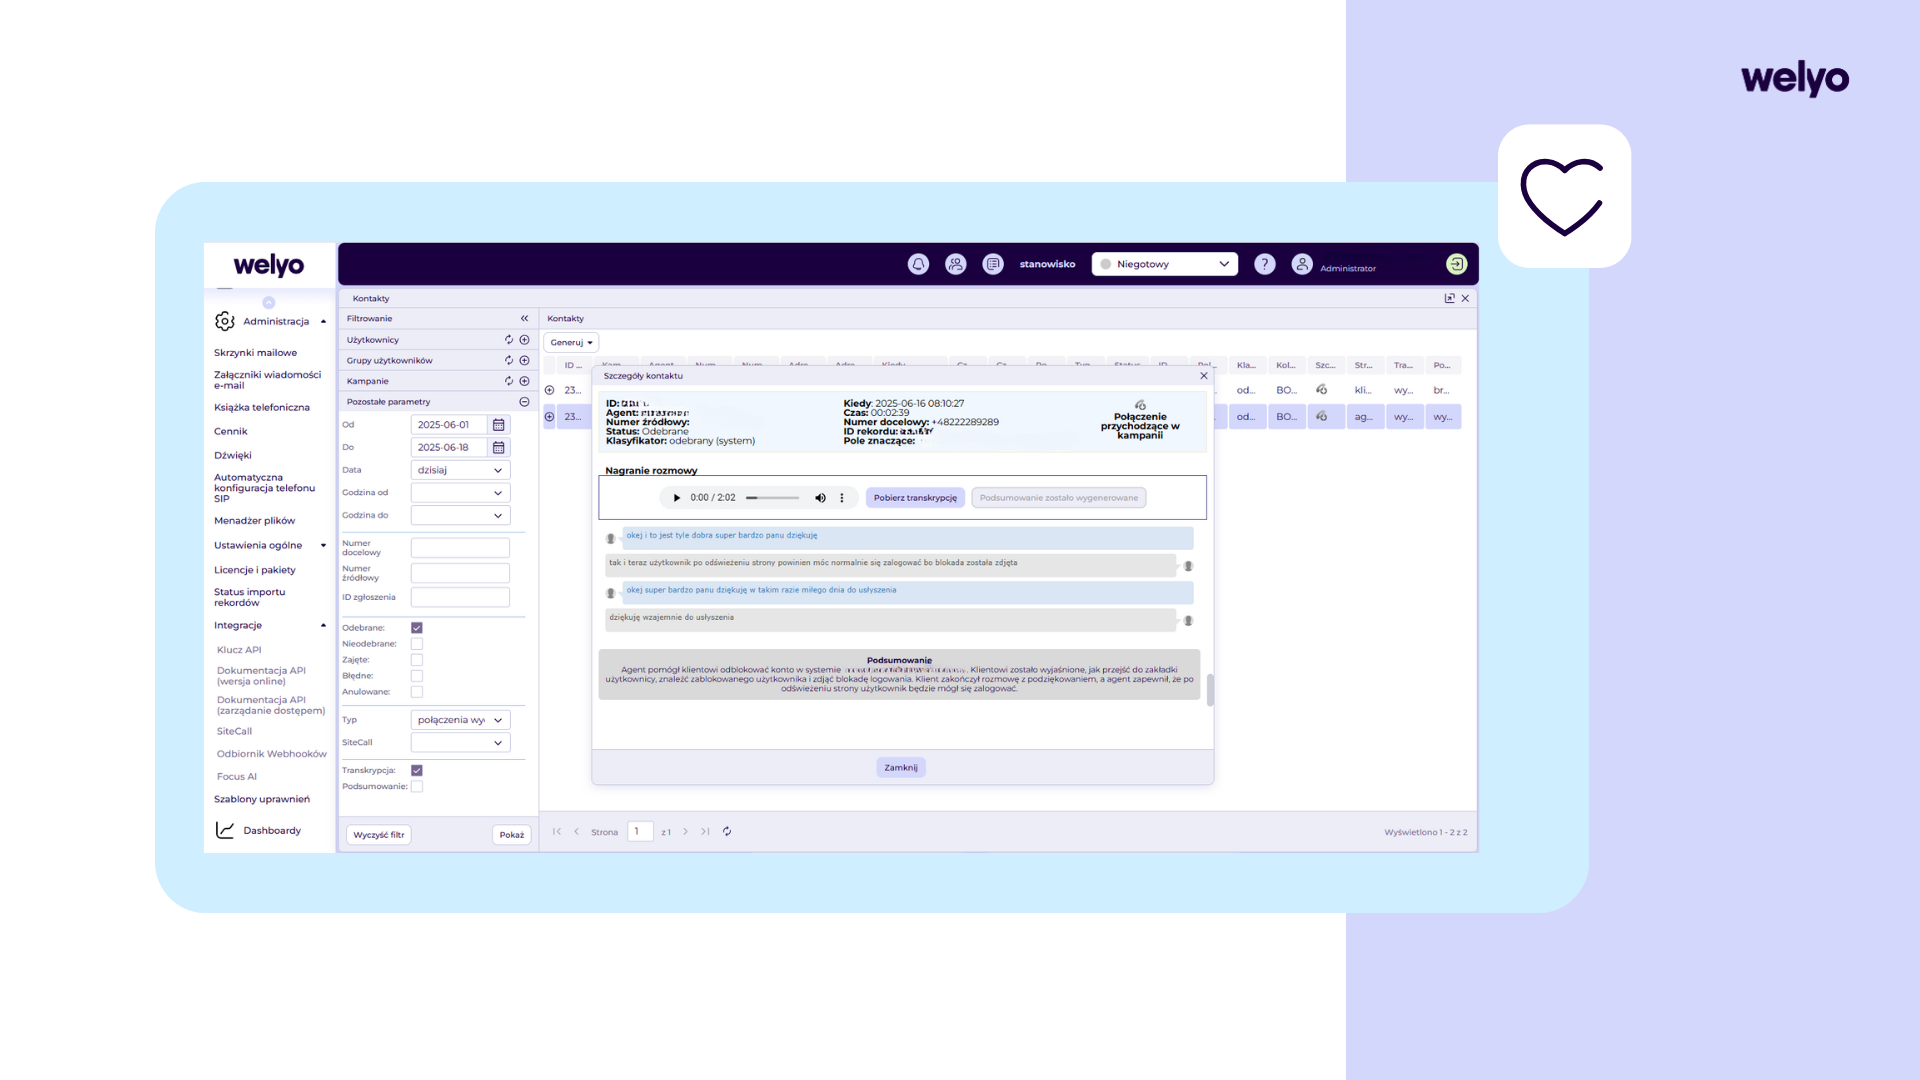Image resolution: width=1920 pixels, height=1080 pixels.
Task: Open the Niegotowy status dropdown
Action: click(x=1165, y=264)
